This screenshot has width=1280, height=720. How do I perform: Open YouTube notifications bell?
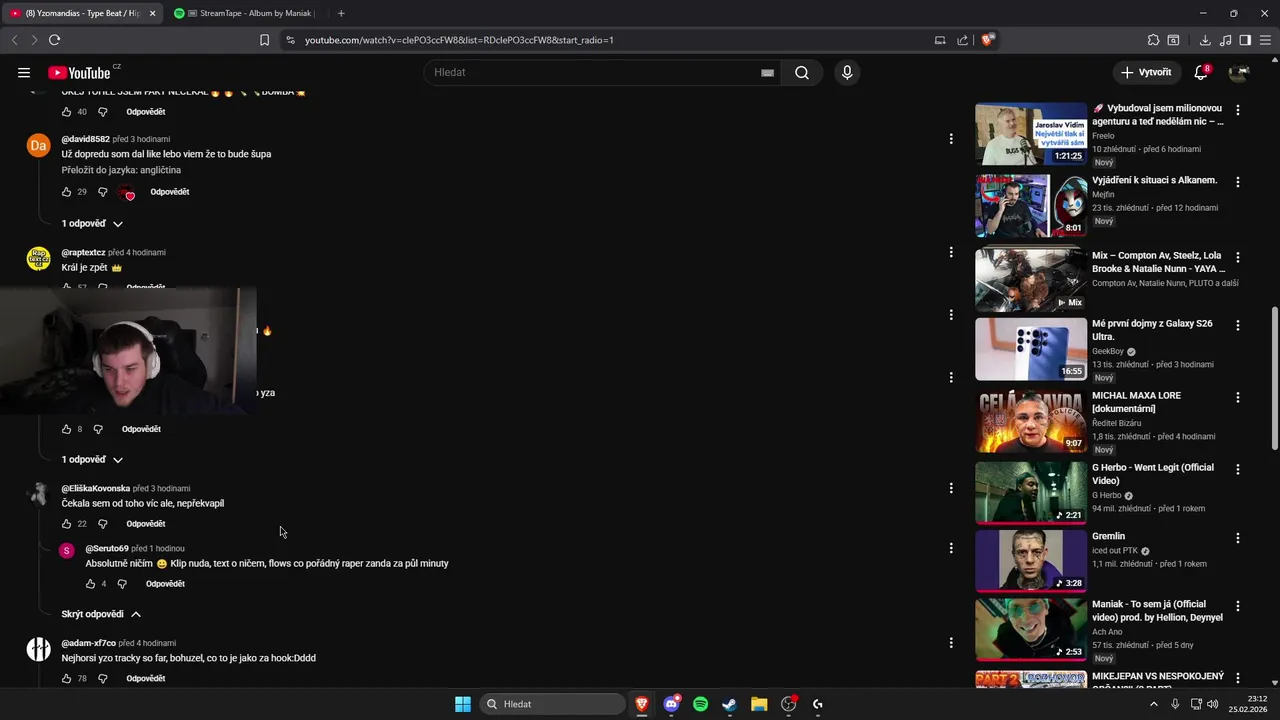(1201, 72)
